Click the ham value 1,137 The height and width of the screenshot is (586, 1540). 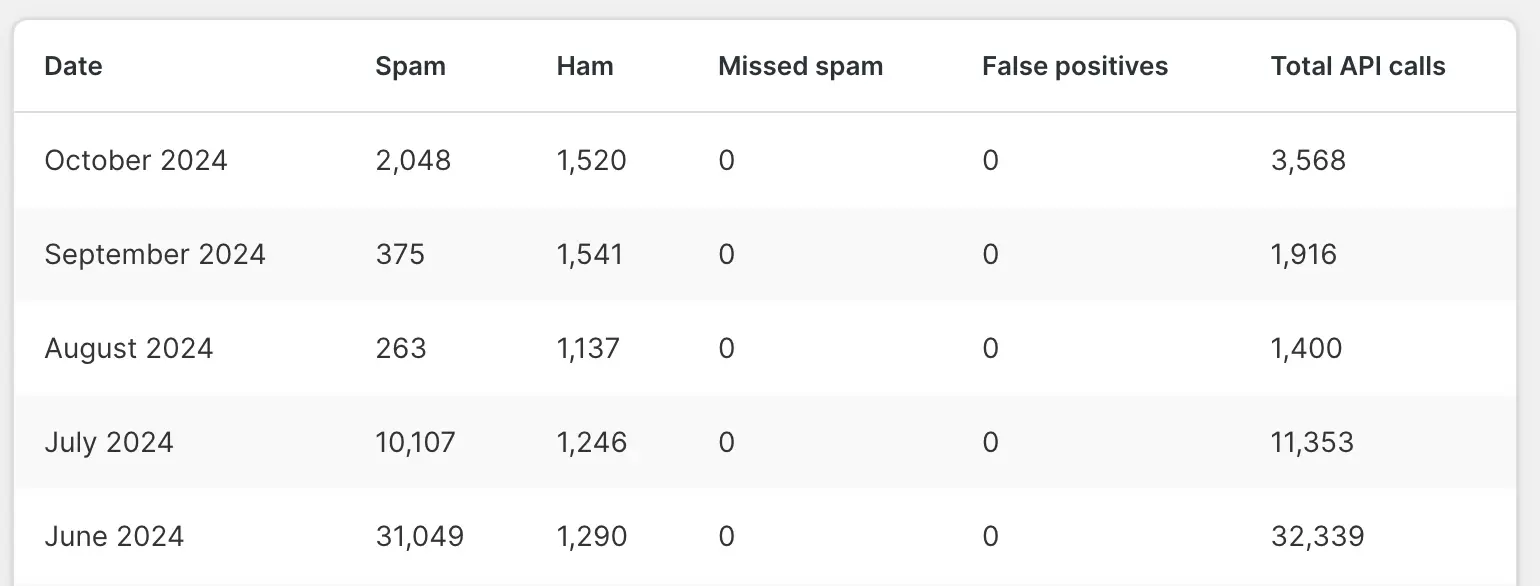tap(588, 348)
